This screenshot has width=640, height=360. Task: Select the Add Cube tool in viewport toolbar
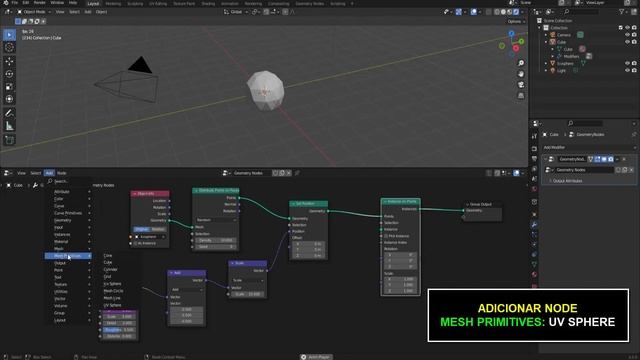9,140
